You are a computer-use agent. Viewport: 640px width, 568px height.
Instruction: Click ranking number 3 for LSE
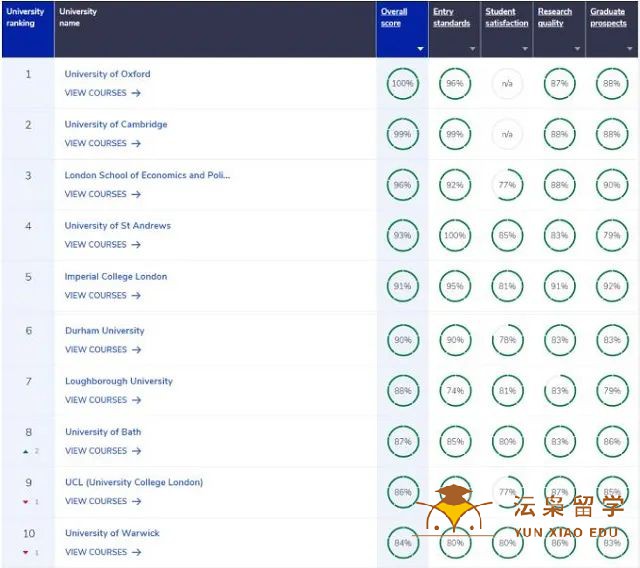click(x=28, y=176)
